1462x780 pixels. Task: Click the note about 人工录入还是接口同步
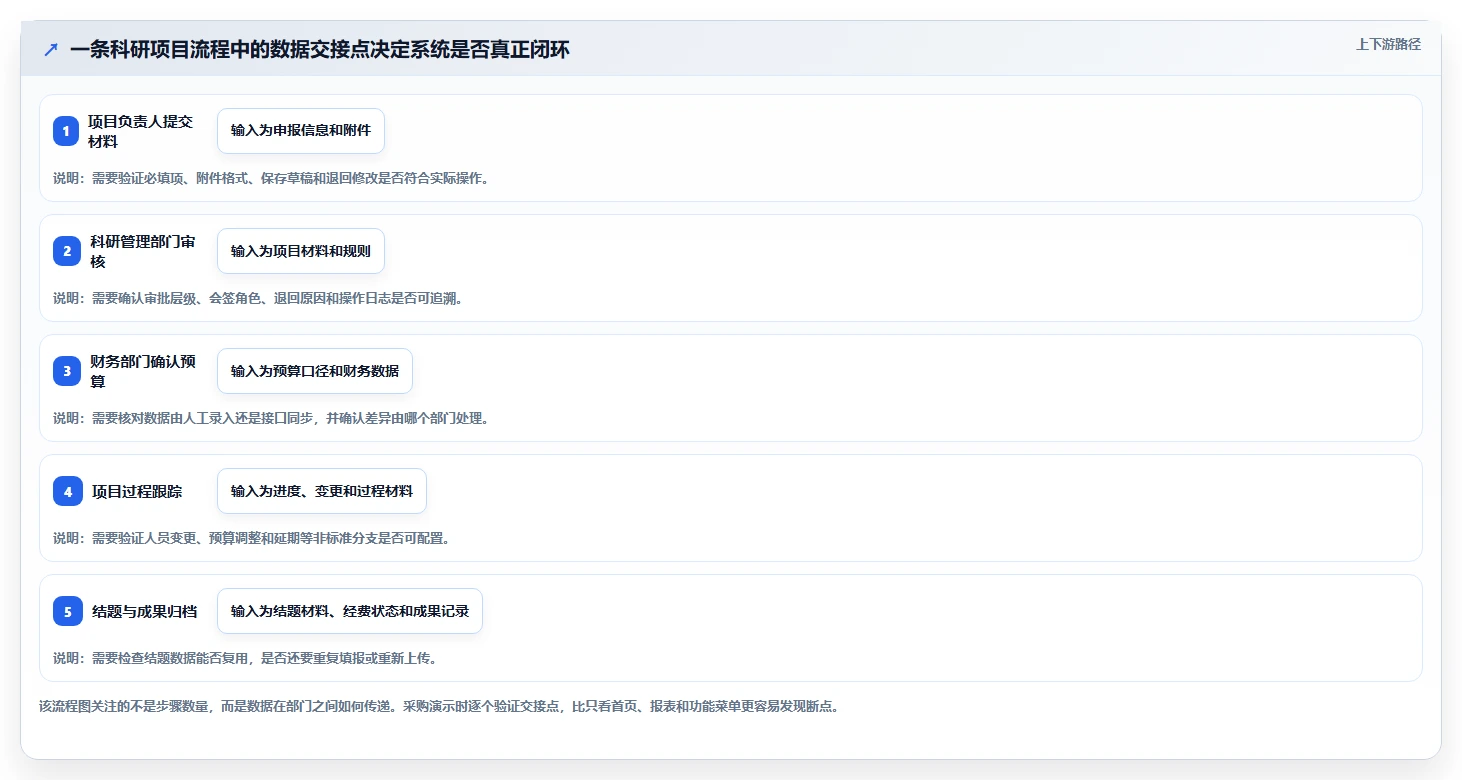tap(271, 418)
